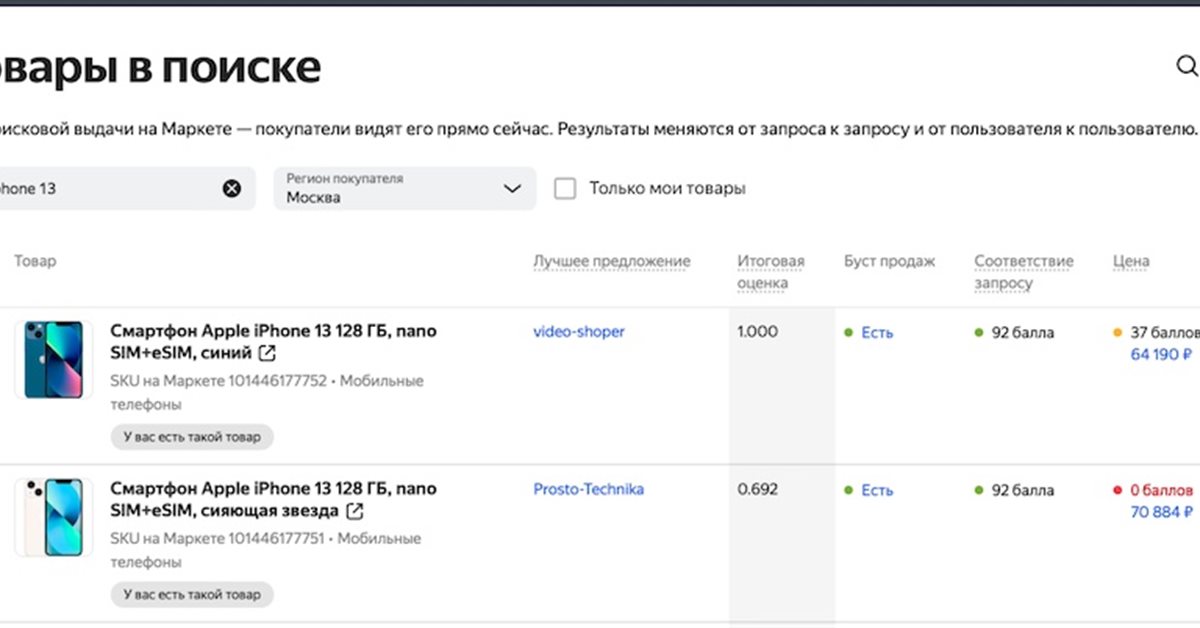Open the video-shoper seller link

coord(578,331)
